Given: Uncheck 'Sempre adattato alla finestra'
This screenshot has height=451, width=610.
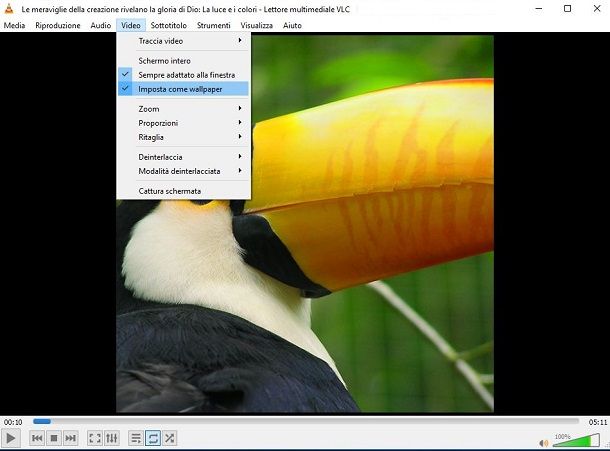Looking at the screenshot, I should point(186,74).
